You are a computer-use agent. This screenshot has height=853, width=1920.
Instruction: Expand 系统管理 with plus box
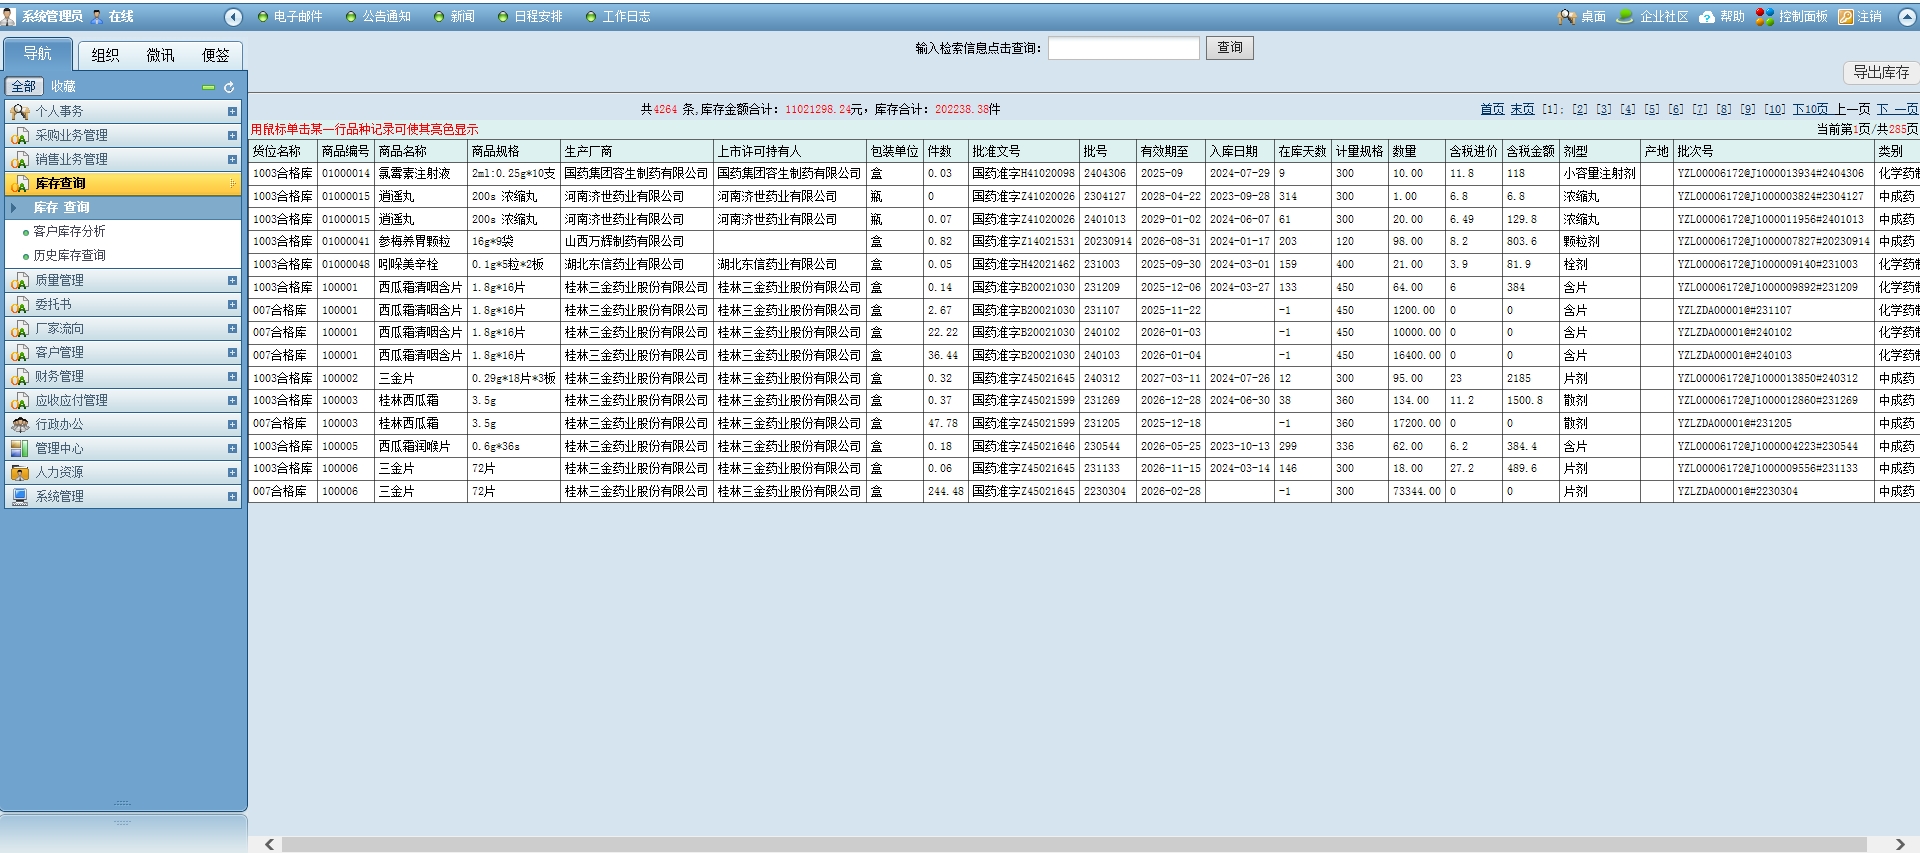(x=232, y=496)
